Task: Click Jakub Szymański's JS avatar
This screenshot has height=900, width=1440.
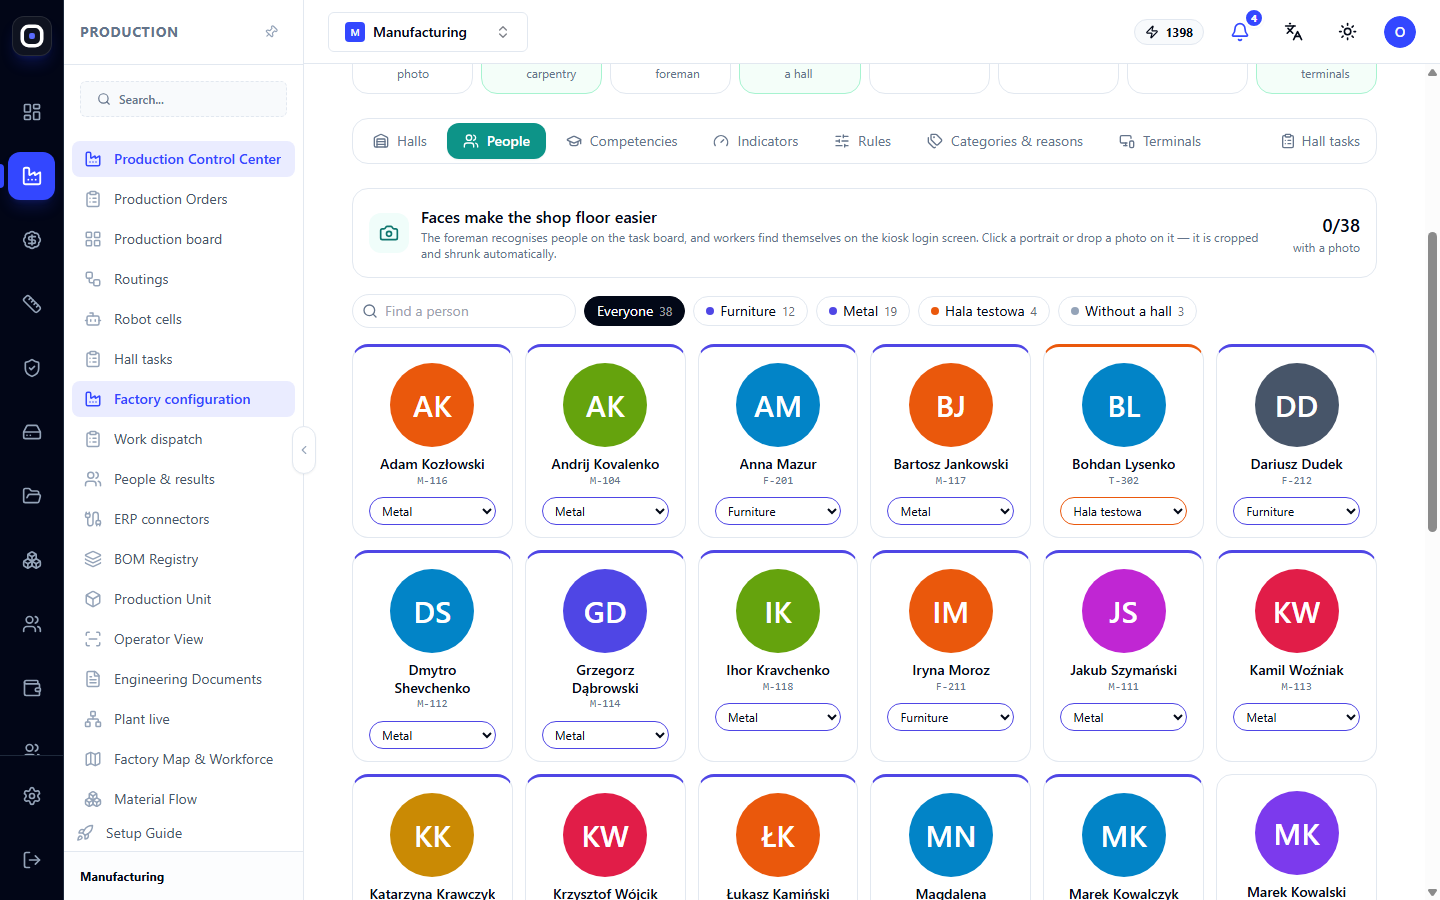Action: pos(1124,611)
